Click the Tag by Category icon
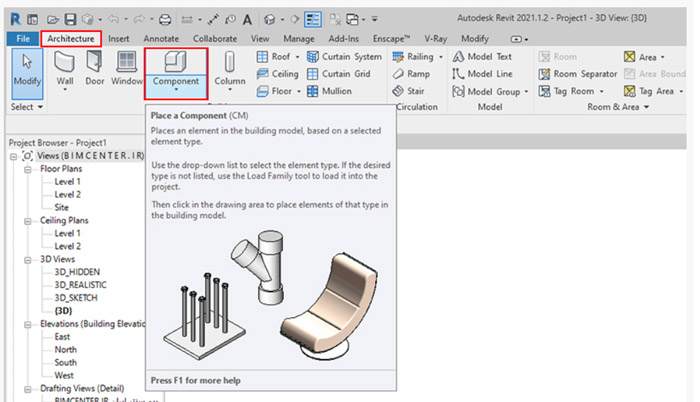This screenshot has width=700, height=402. click(x=230, y=20)
